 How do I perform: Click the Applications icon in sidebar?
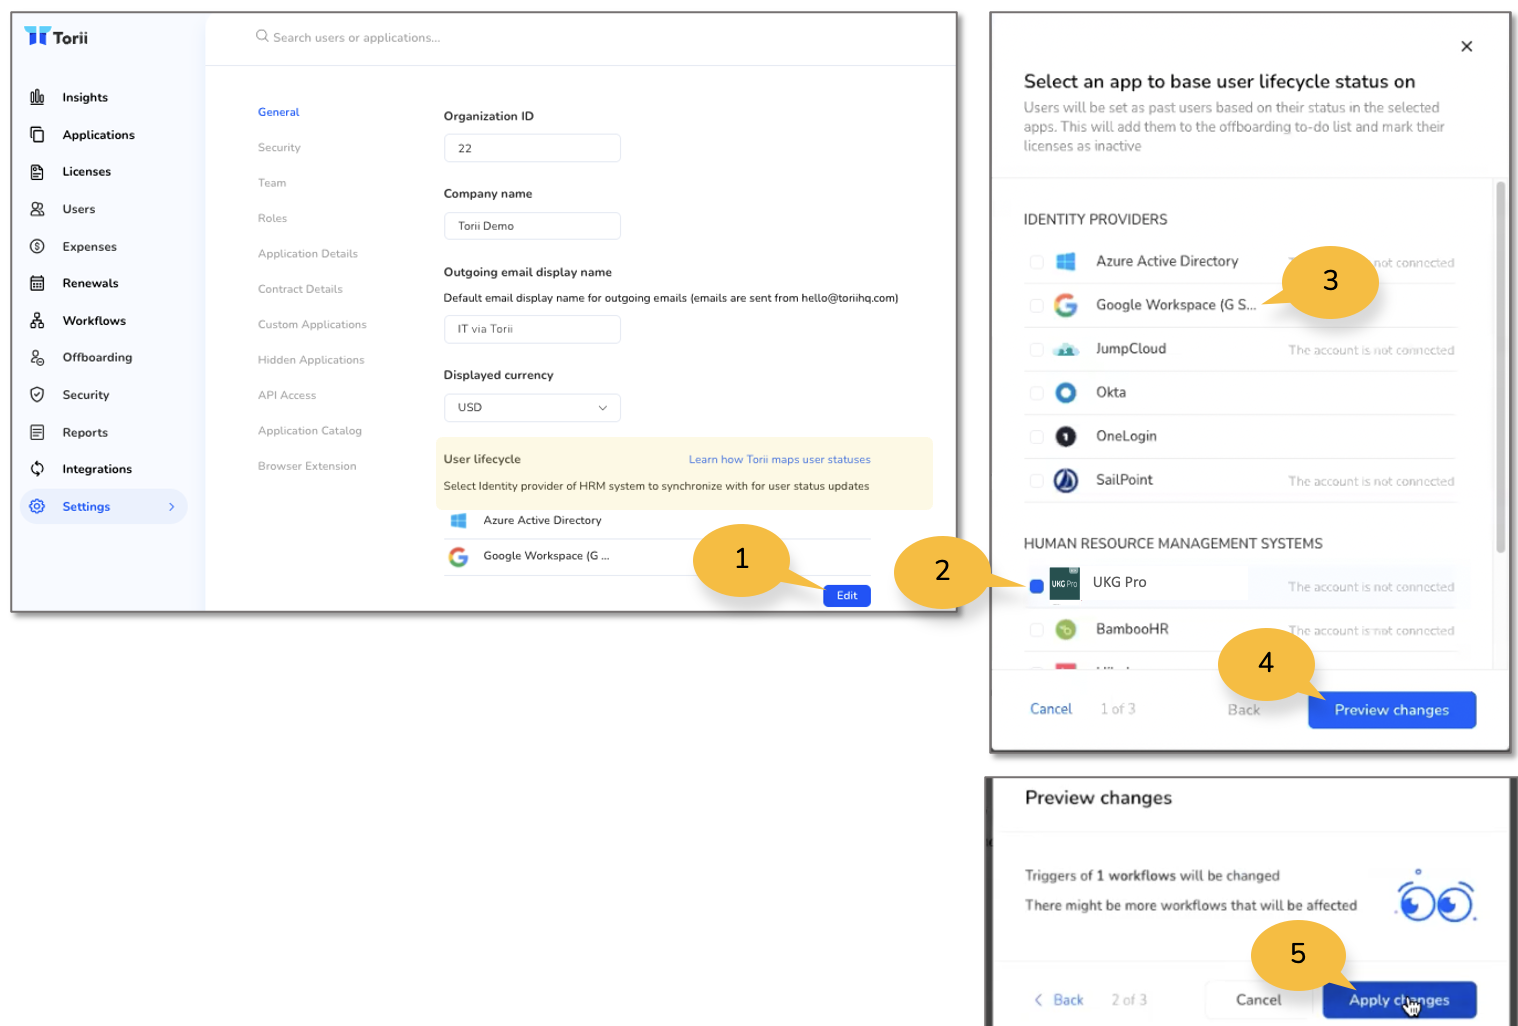(37, 134)
